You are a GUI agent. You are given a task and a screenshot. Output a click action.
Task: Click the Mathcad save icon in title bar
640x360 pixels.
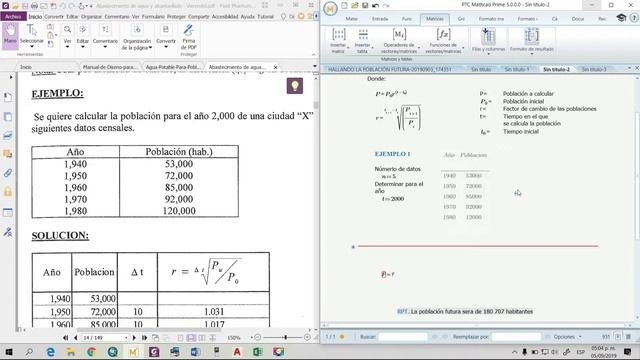pos(365,5)
